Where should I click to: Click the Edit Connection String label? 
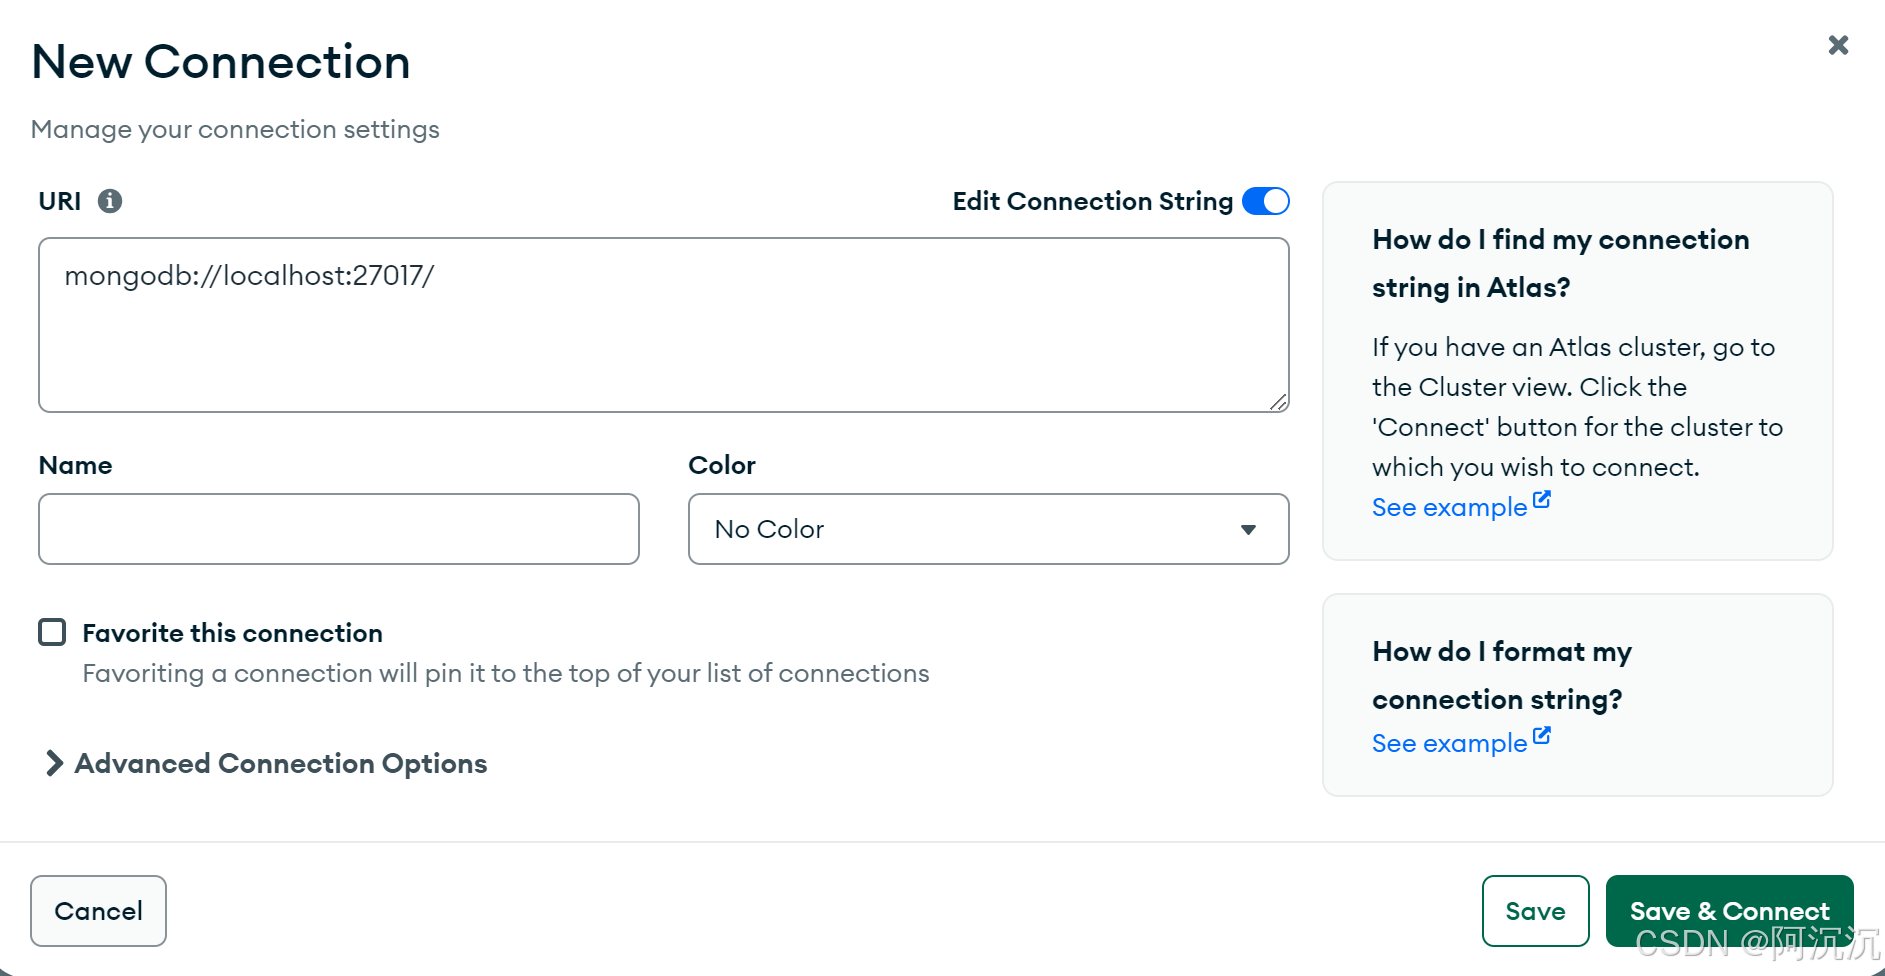[1092, 201]
